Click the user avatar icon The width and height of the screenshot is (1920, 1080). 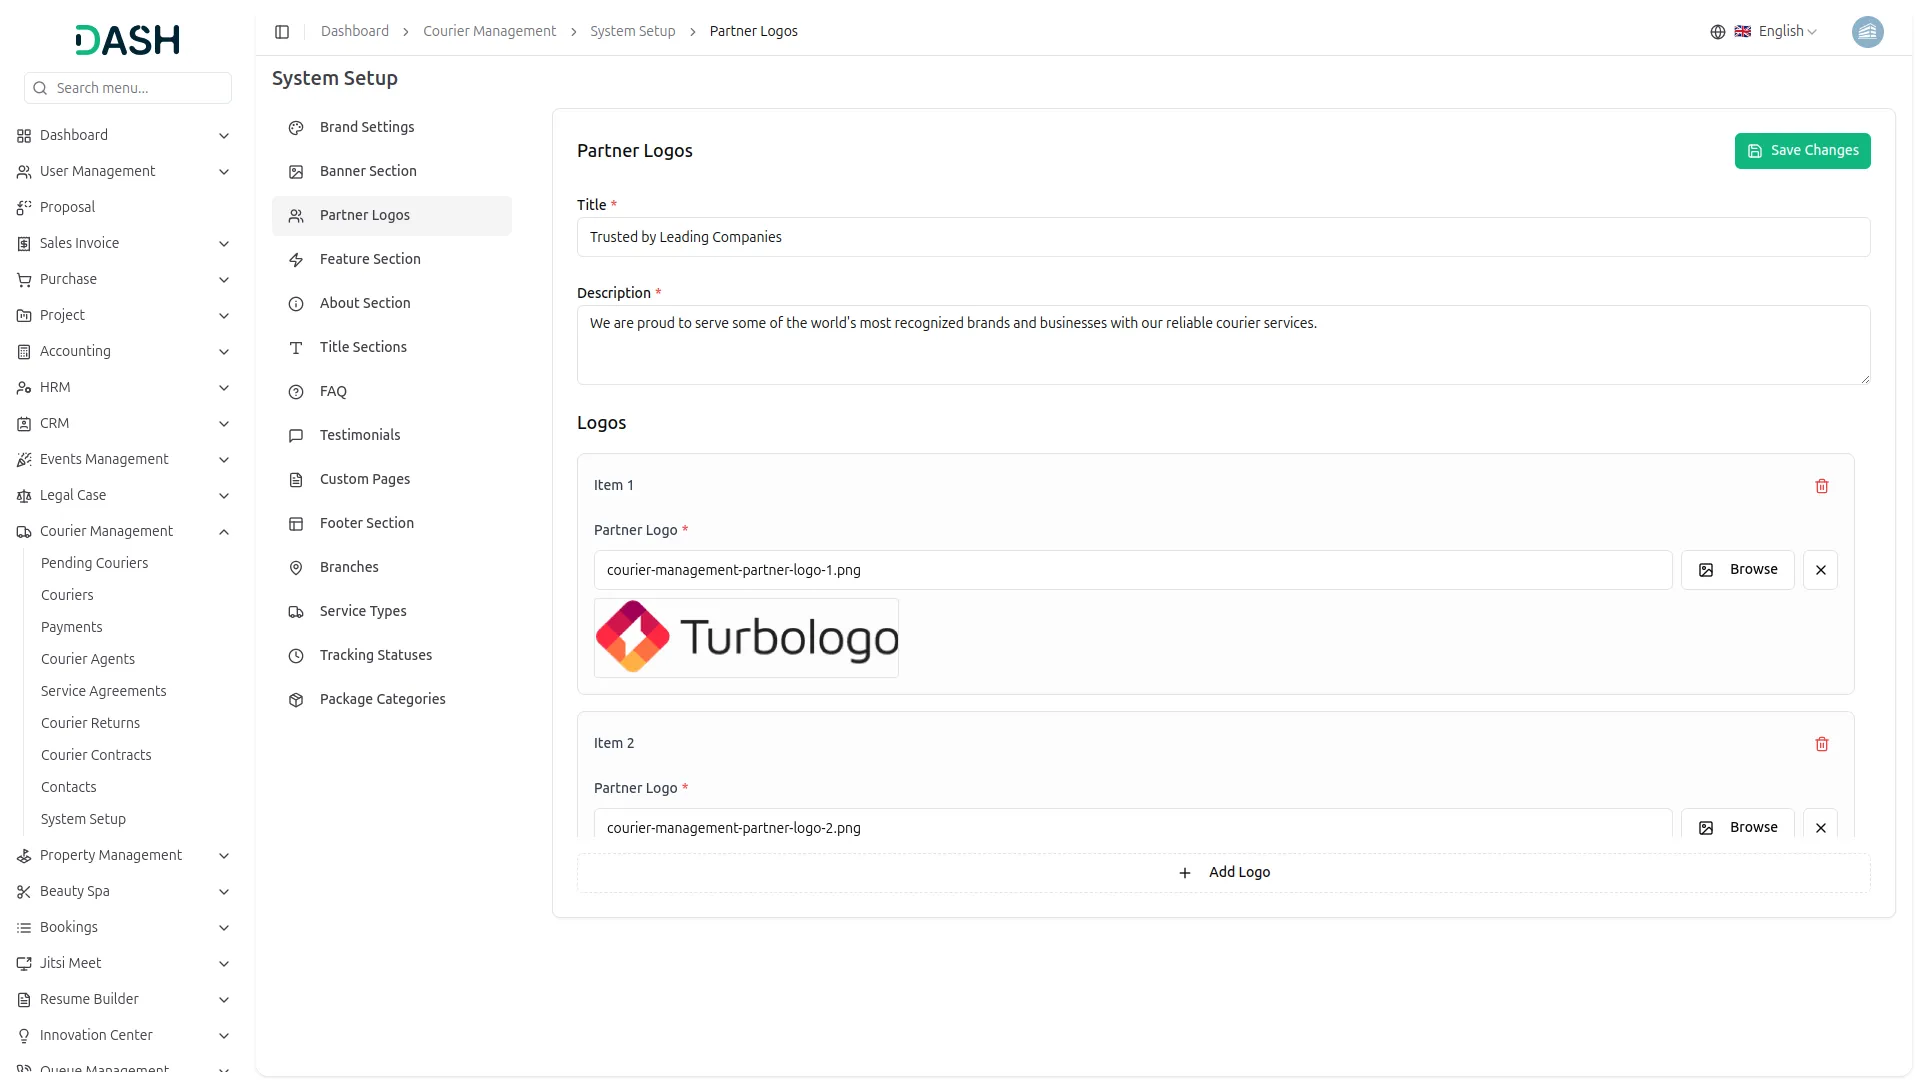click(1867, 32)
